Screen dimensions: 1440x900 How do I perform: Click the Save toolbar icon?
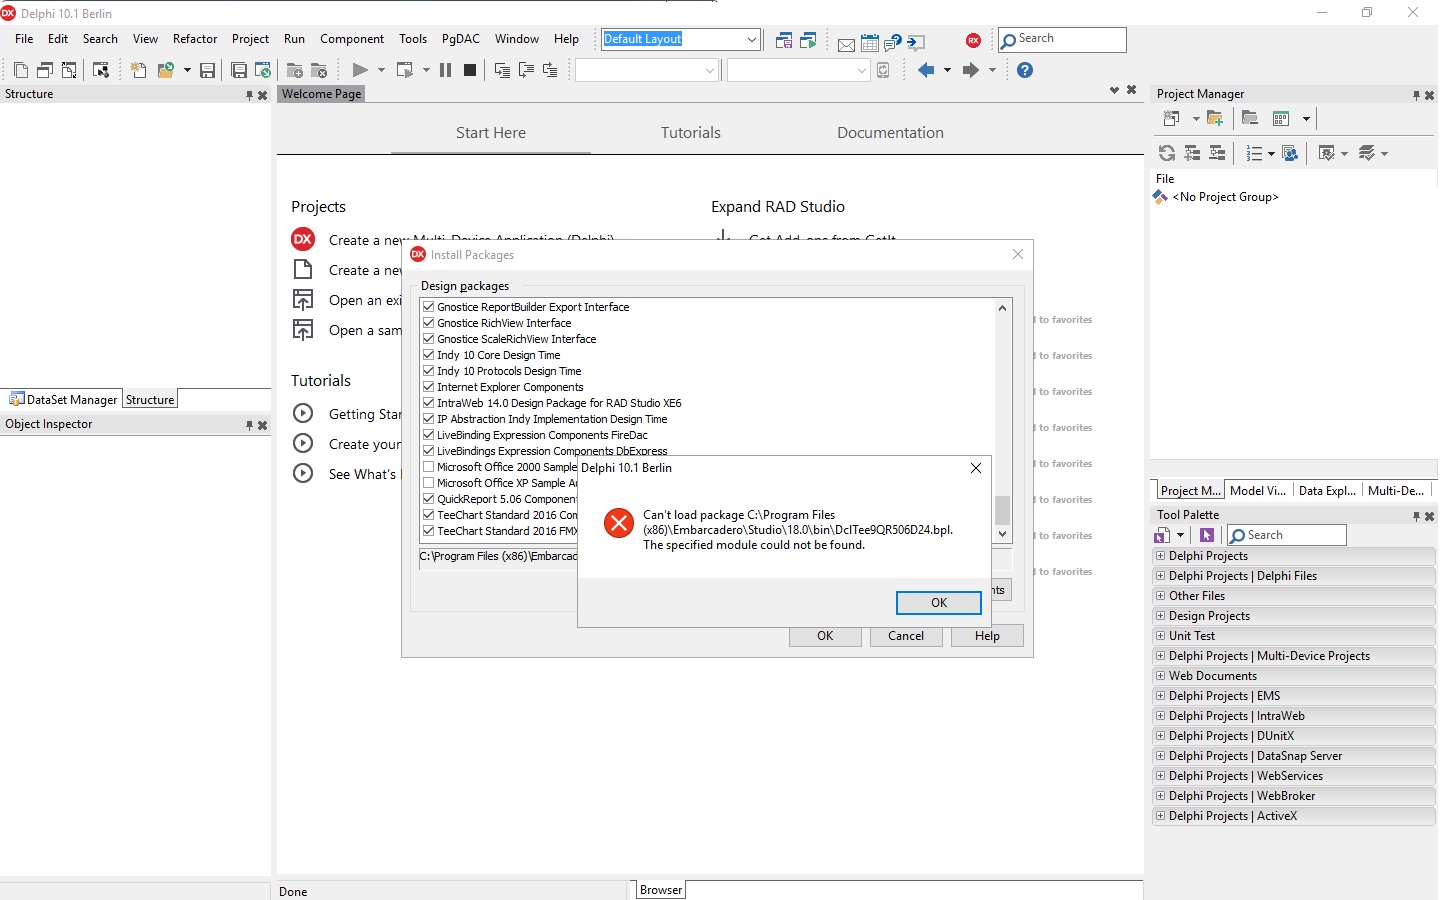click(x=207, y=70)
